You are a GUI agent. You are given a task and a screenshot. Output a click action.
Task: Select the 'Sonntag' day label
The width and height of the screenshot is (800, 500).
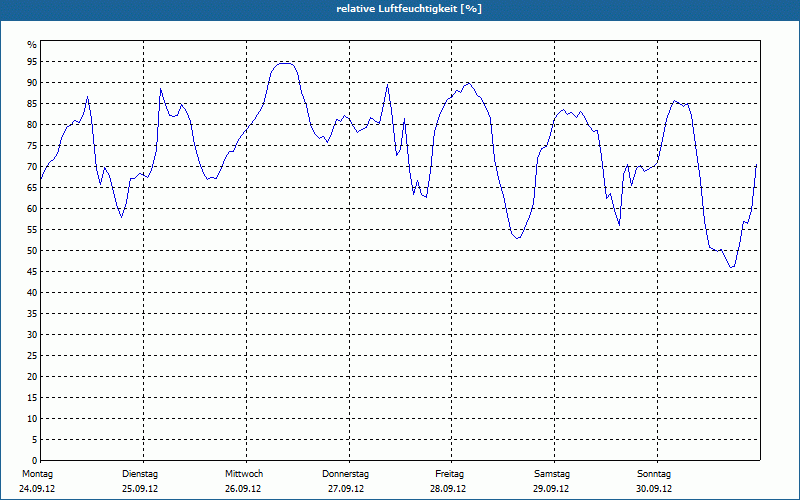(654, 474)
